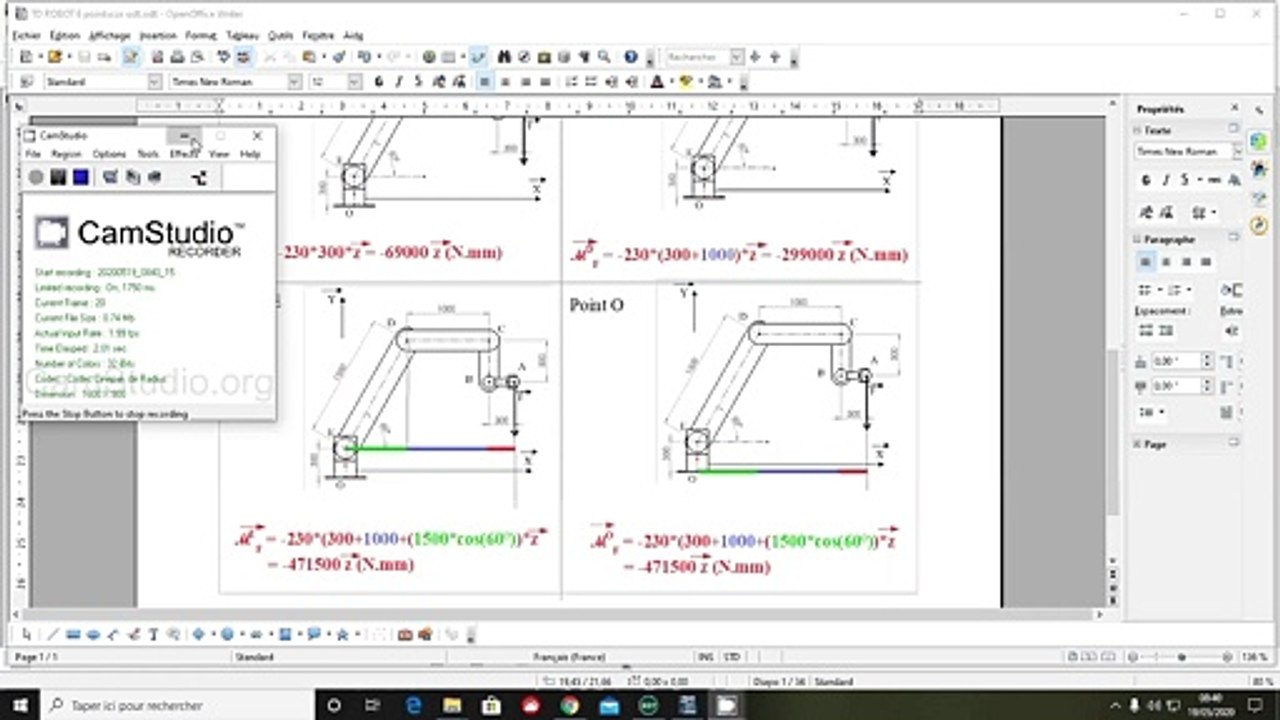This screenshot has height=720, width=1280.
Task: Click the New document icon in Writer toolbar
Action: (26, 58)
